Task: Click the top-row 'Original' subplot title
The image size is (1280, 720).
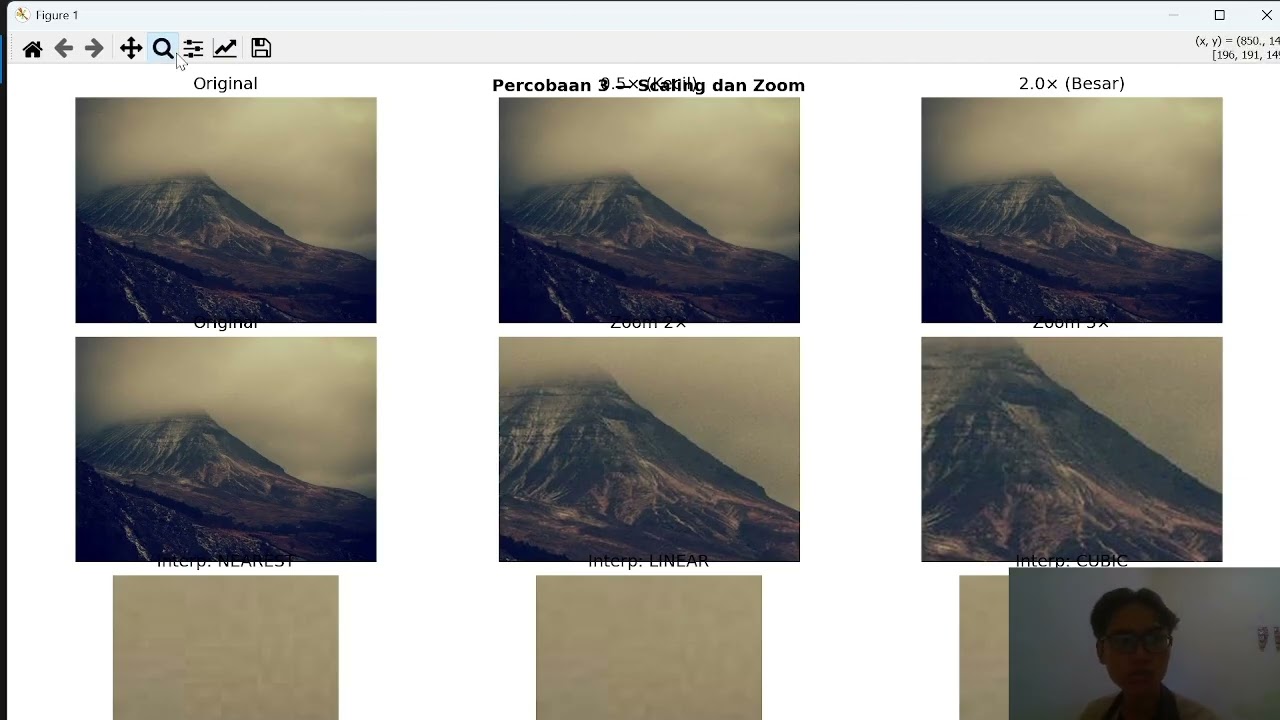Action: pos(225,83)
